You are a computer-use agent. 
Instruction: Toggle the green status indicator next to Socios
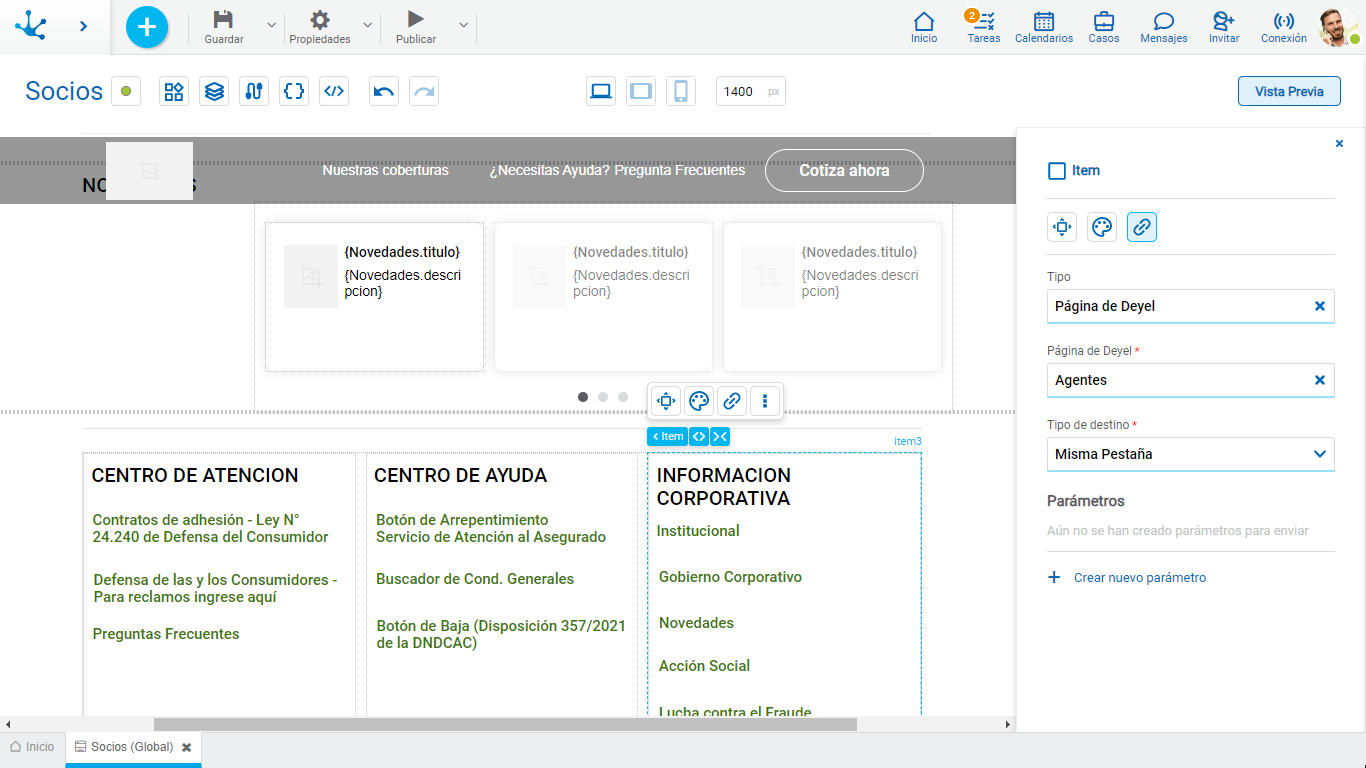pos(126,91)
